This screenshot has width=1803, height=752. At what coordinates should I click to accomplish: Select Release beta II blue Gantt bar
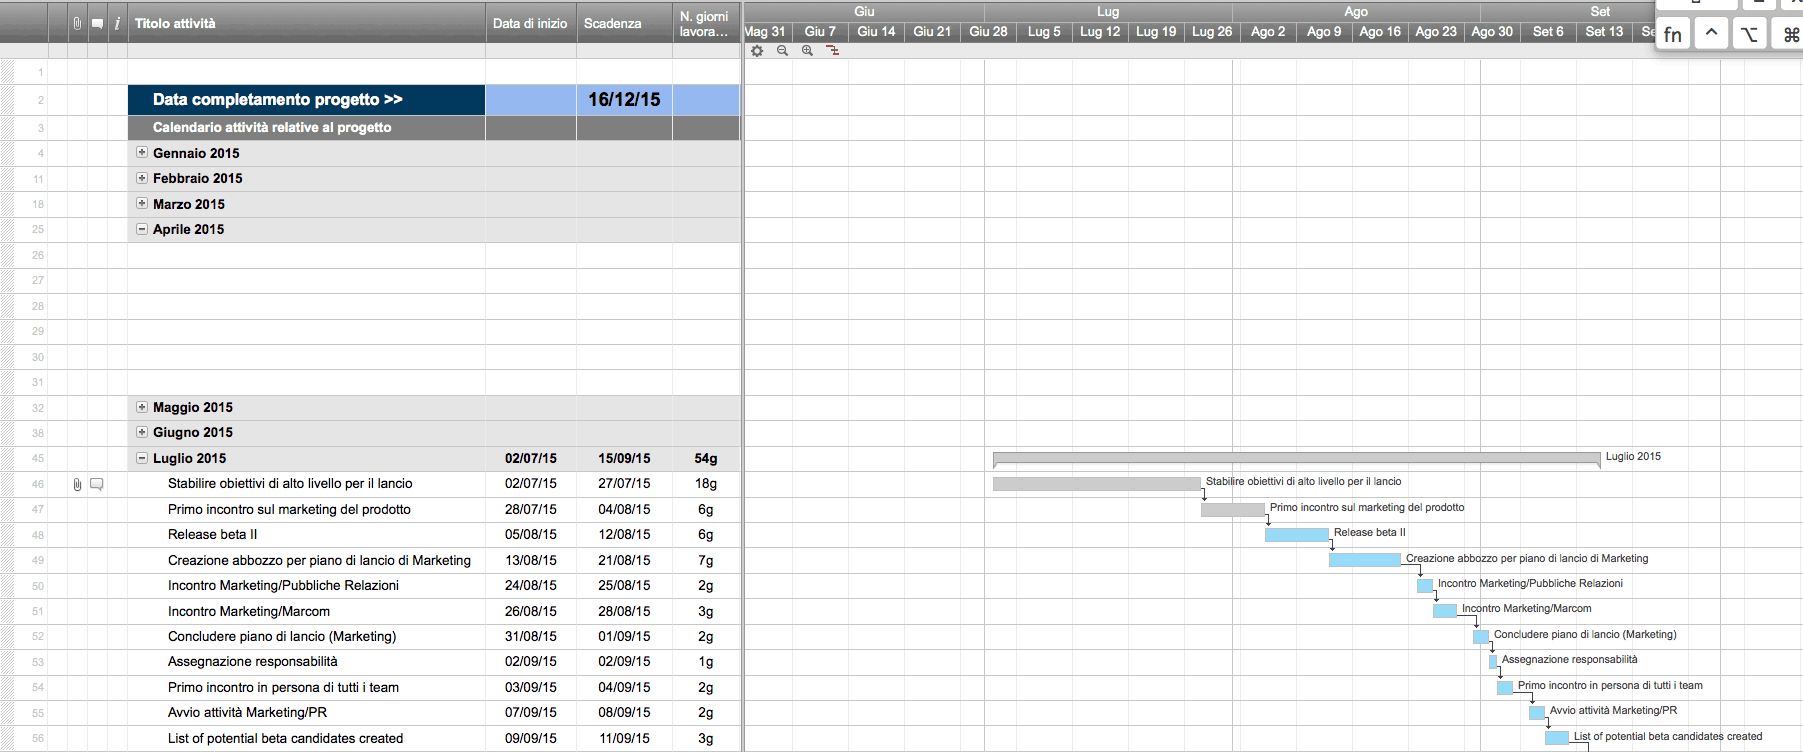1297,535
